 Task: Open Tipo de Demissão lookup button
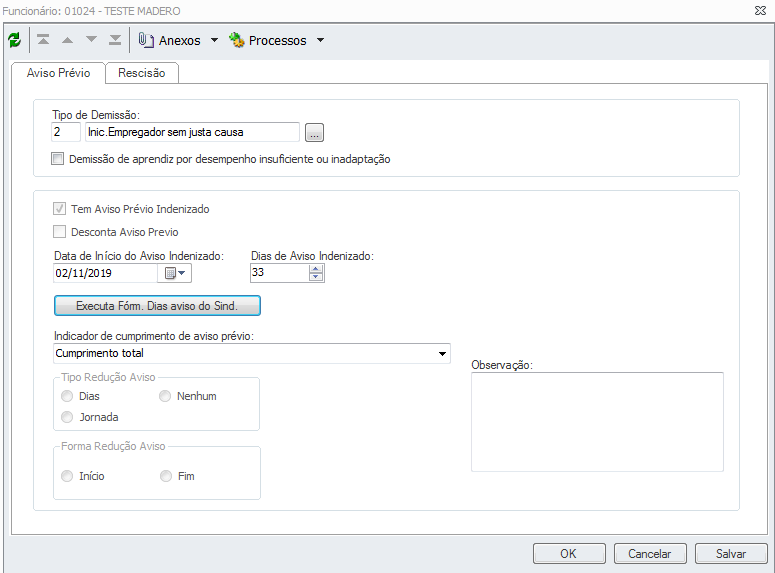click(x=314, y=132)
